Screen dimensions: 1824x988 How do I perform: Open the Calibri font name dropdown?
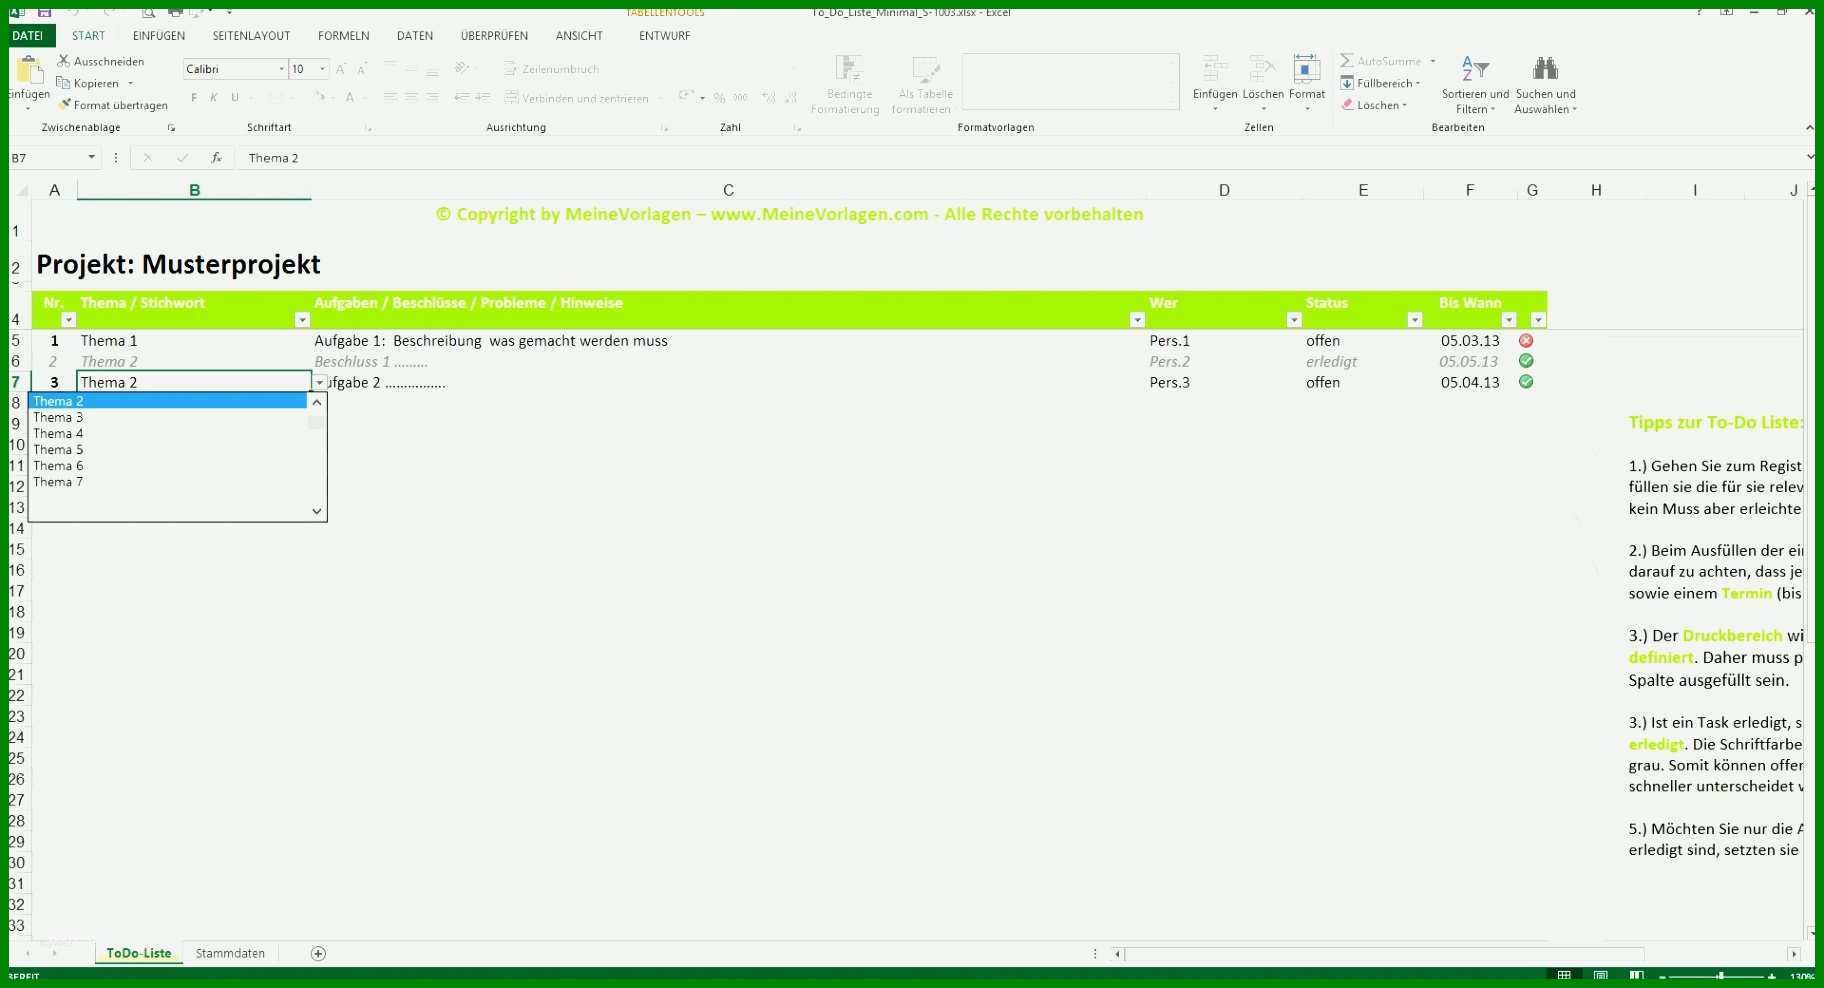tap(281, 69)
